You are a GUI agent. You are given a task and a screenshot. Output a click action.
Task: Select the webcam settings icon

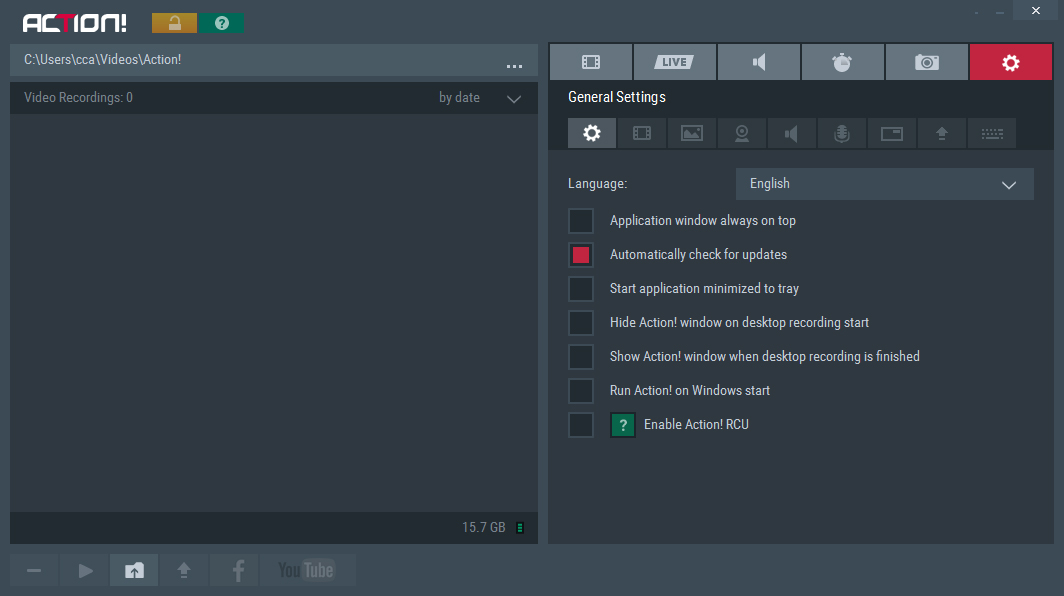click(x=742, y=133)
